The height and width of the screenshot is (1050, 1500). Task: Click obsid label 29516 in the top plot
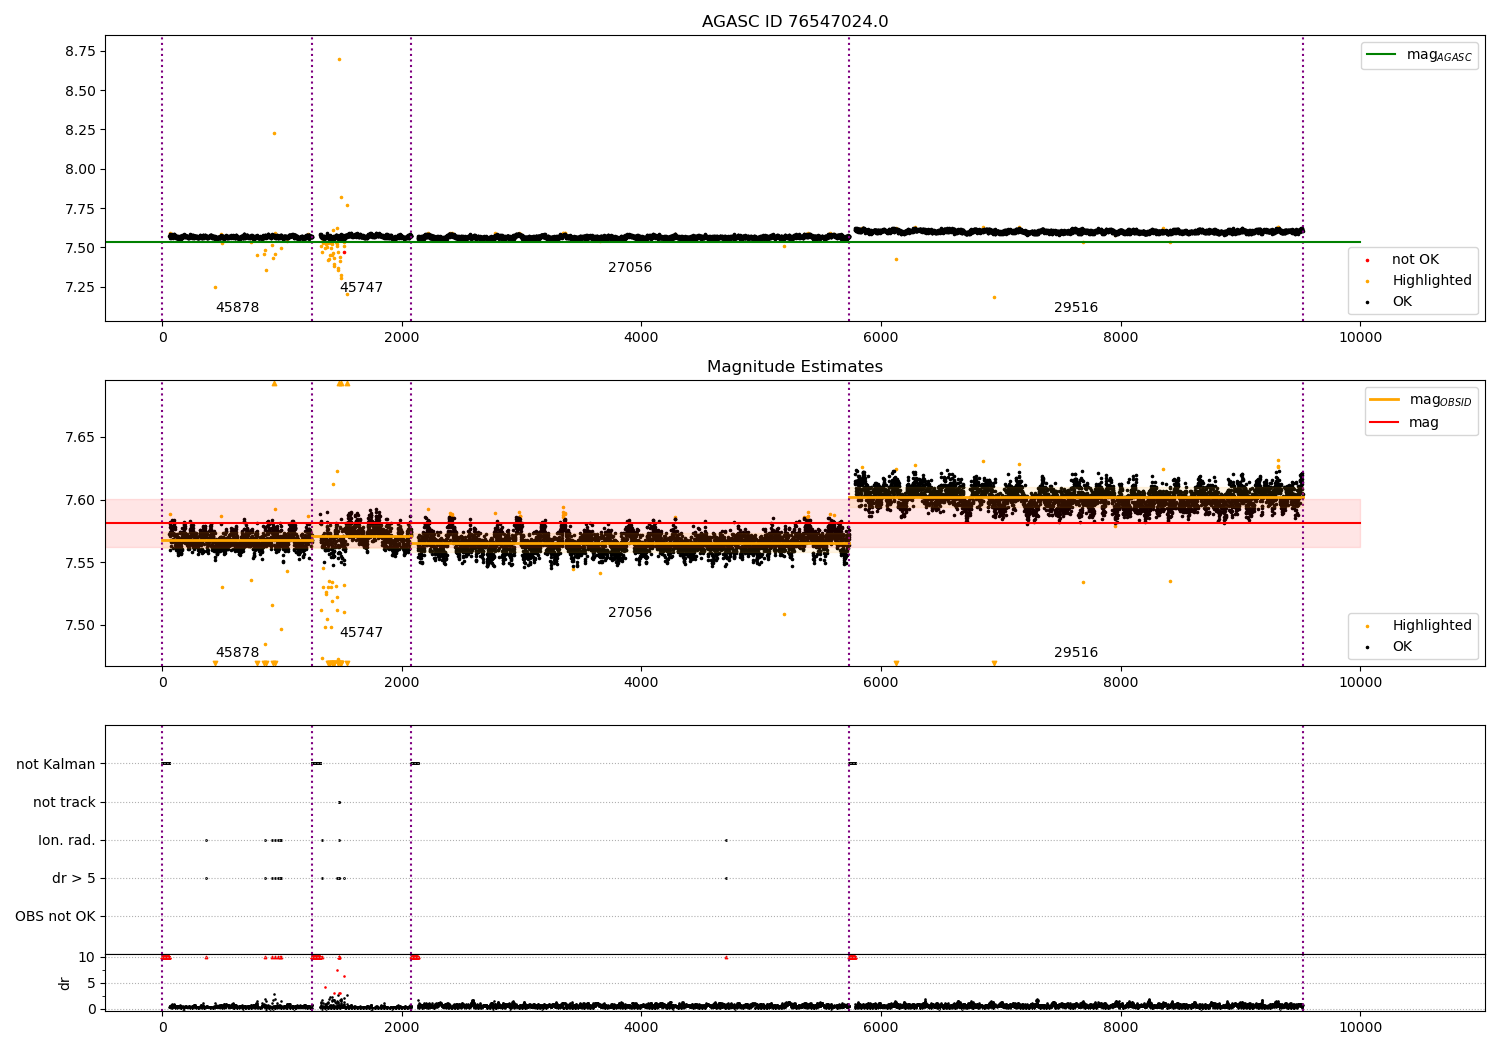click(1076, 308)
